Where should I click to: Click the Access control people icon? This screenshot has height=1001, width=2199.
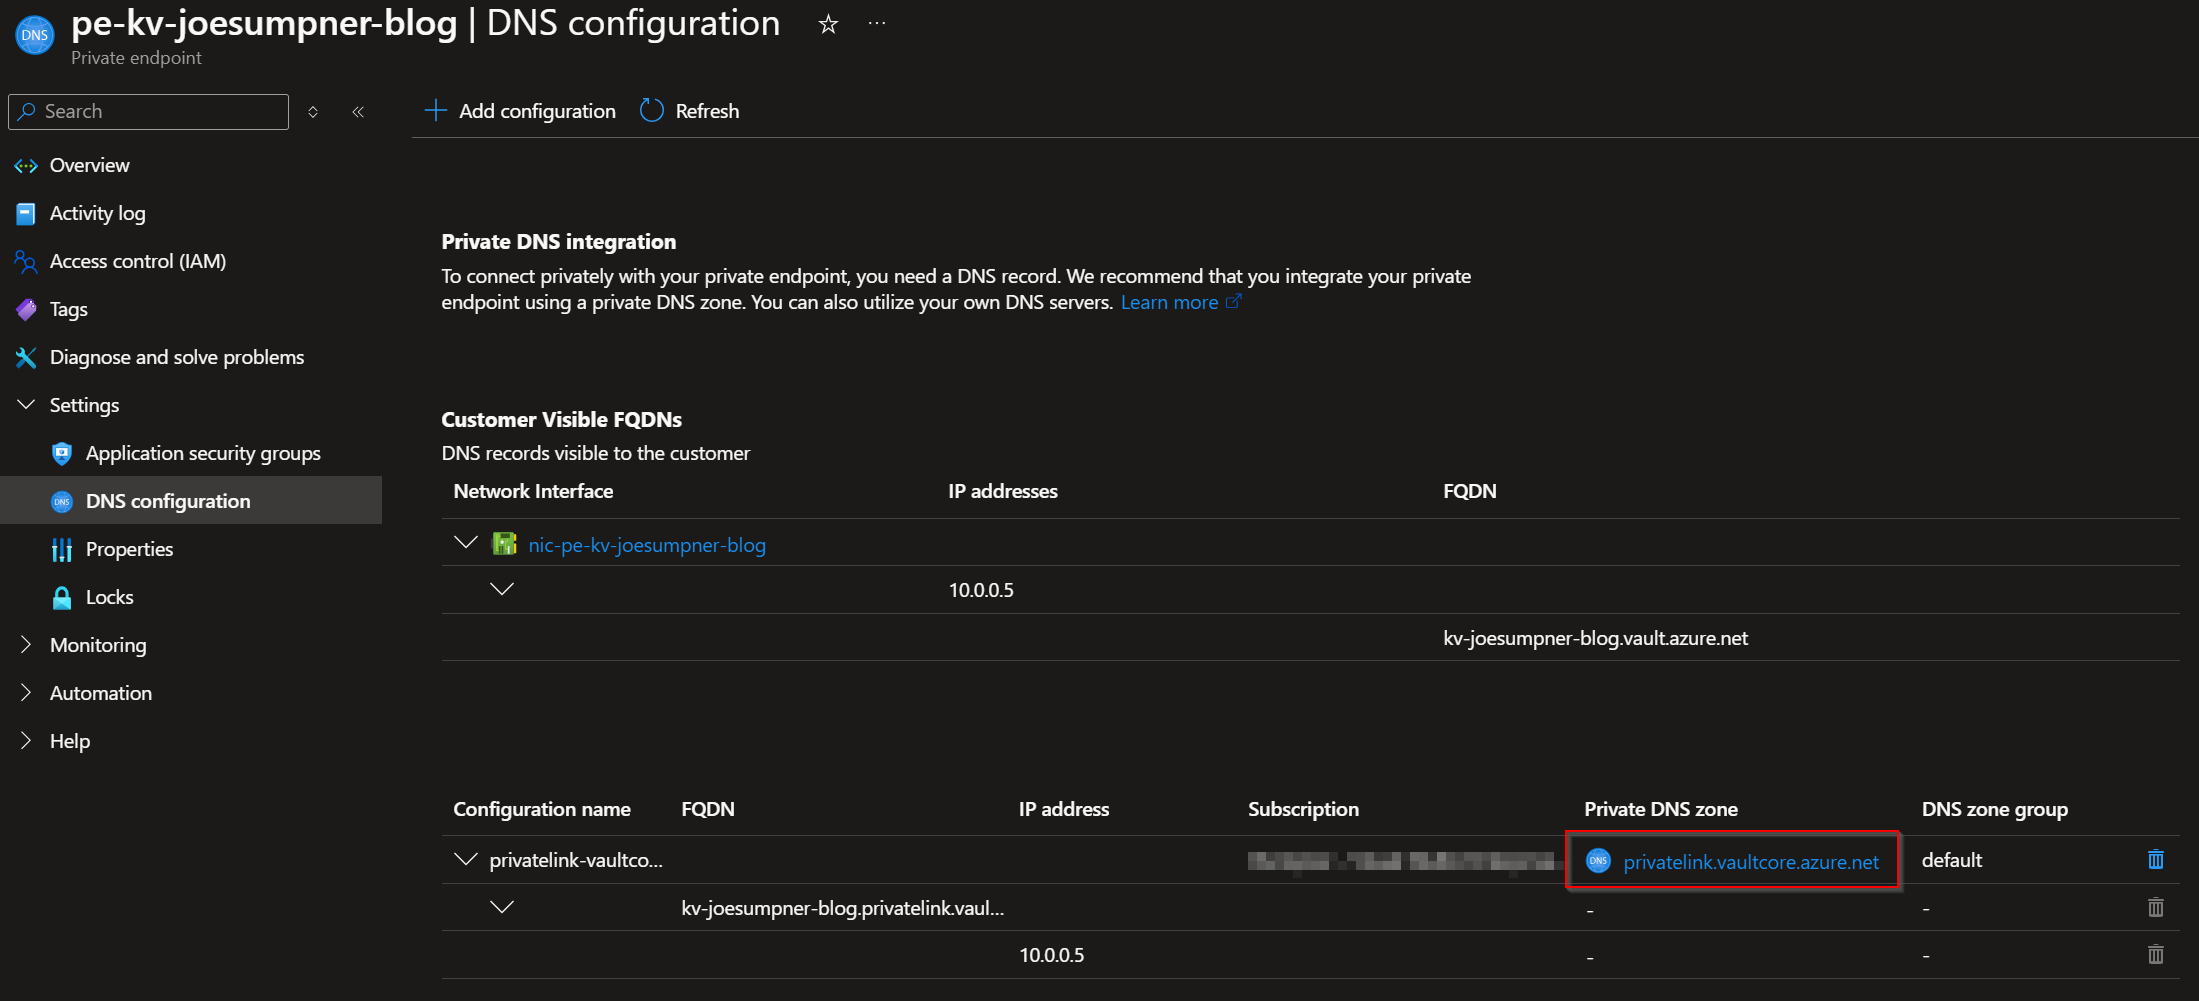[x=26, y=262]
